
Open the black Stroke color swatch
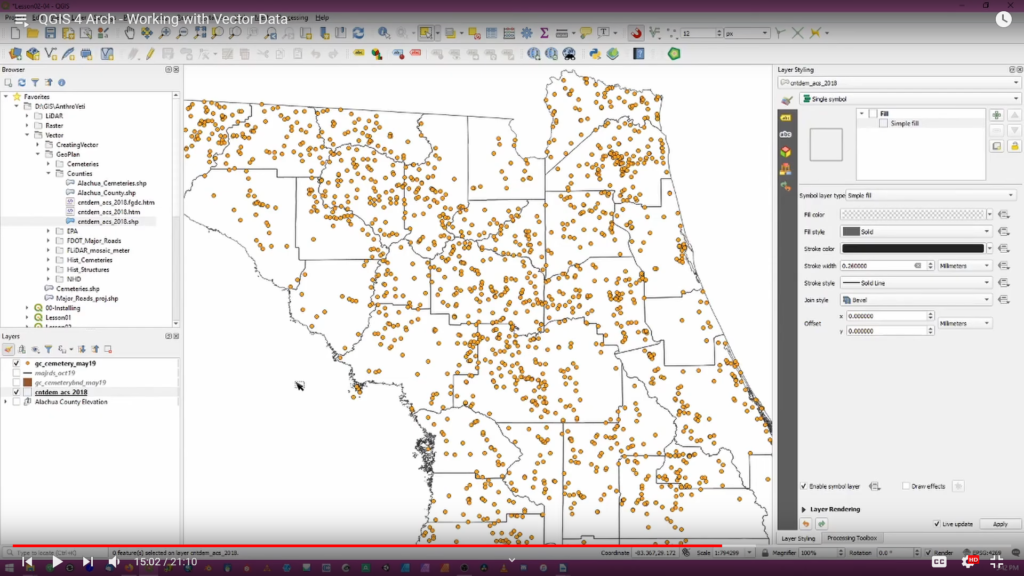(912, 249)
